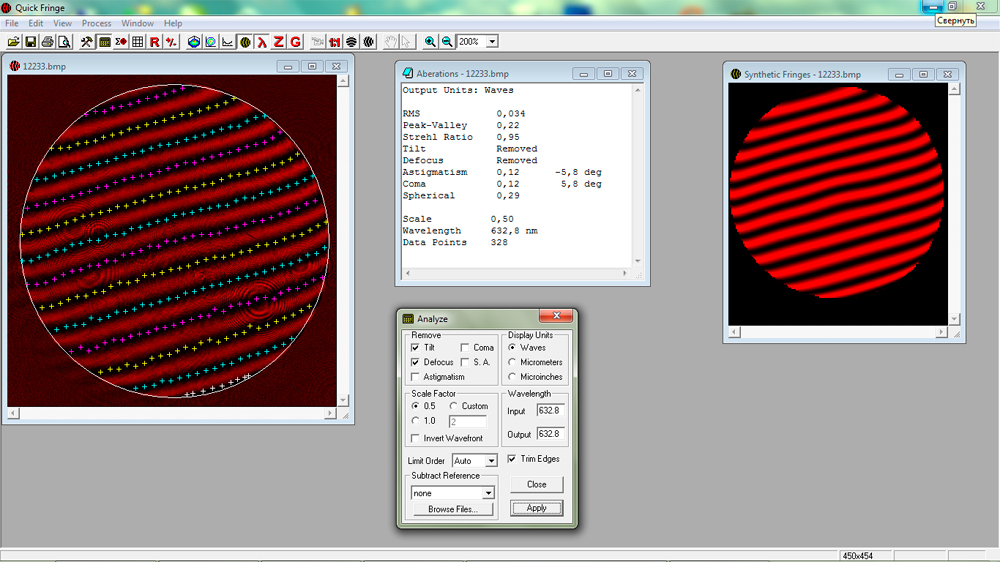Click the profile graph toolbar icon
The image size is (1000, 562).
228,42
